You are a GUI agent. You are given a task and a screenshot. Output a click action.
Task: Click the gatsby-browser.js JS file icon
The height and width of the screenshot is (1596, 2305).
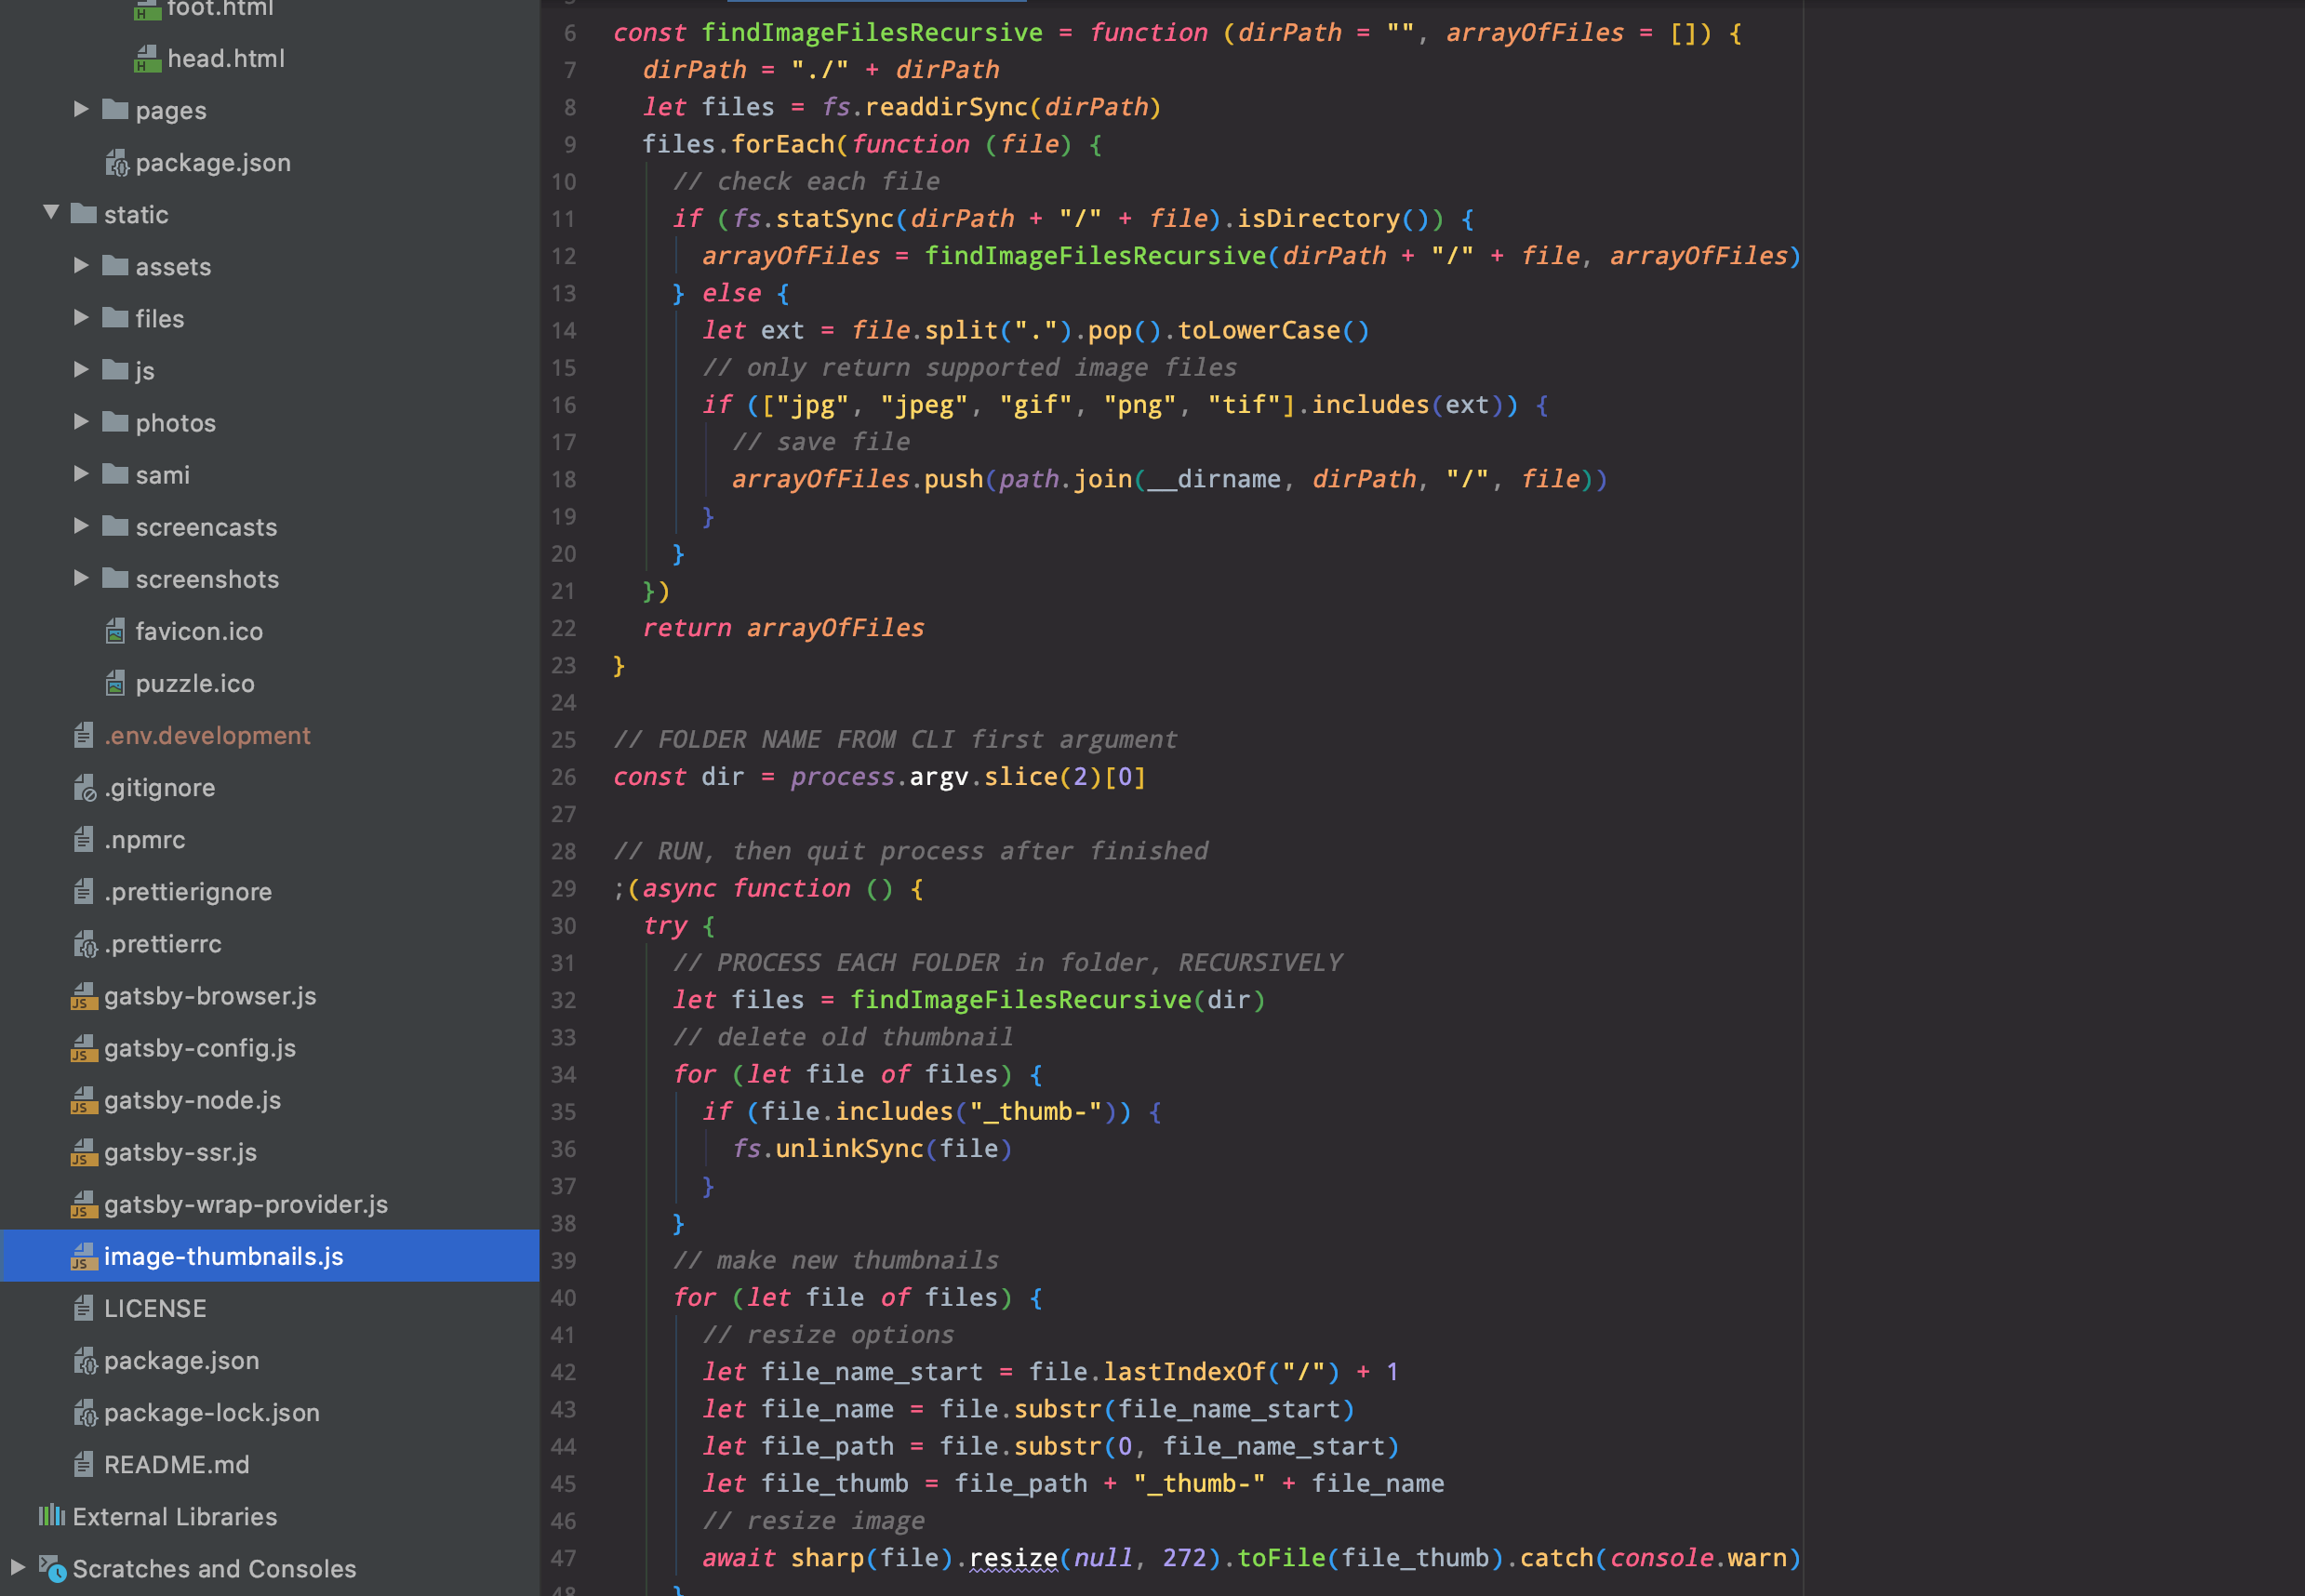[x=84, y=996]
